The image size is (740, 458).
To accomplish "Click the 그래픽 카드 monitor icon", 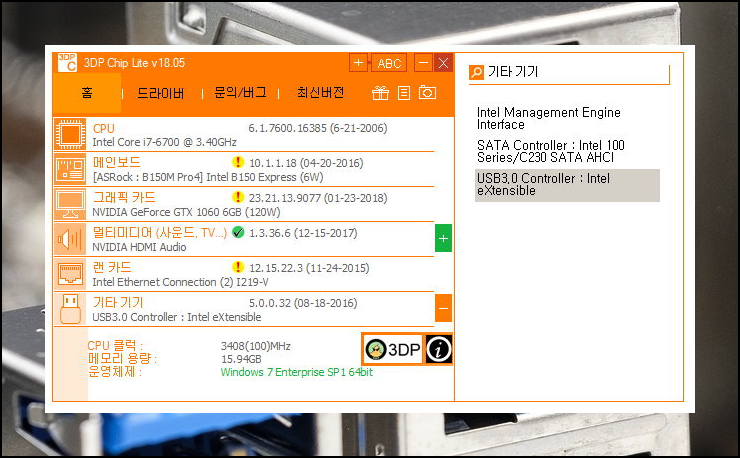I will click(70, 204).
